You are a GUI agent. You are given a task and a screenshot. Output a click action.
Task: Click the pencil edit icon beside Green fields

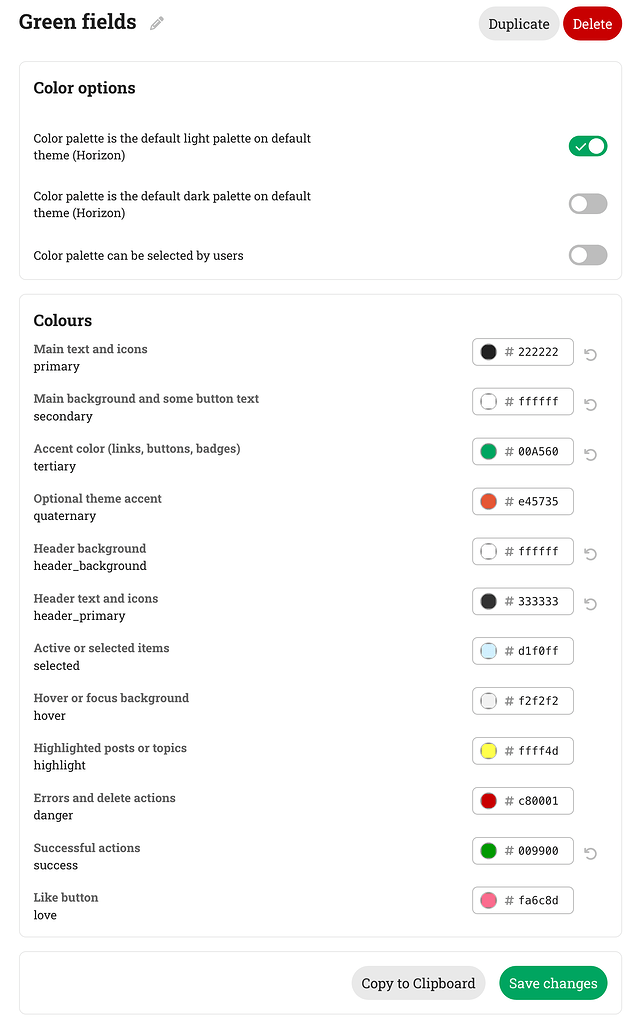tap(157, 23)
